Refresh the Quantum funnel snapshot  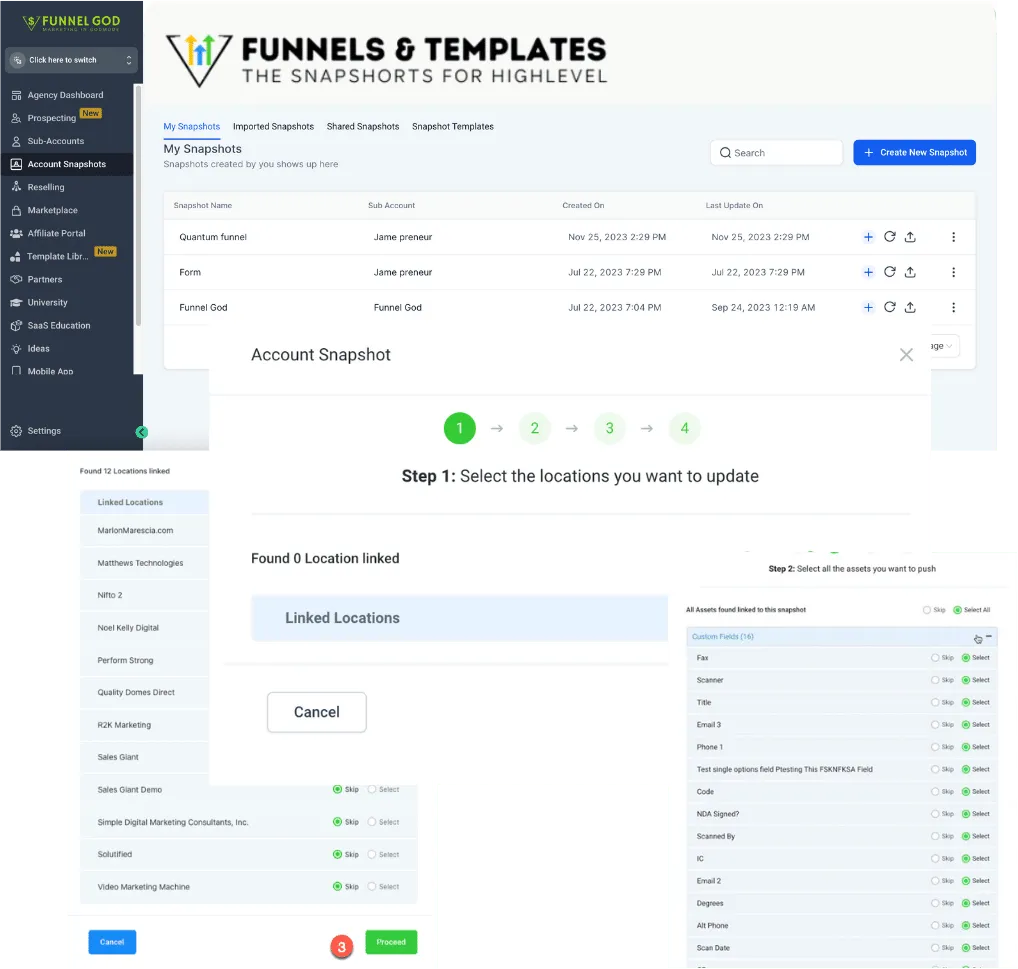pos(889,237)
